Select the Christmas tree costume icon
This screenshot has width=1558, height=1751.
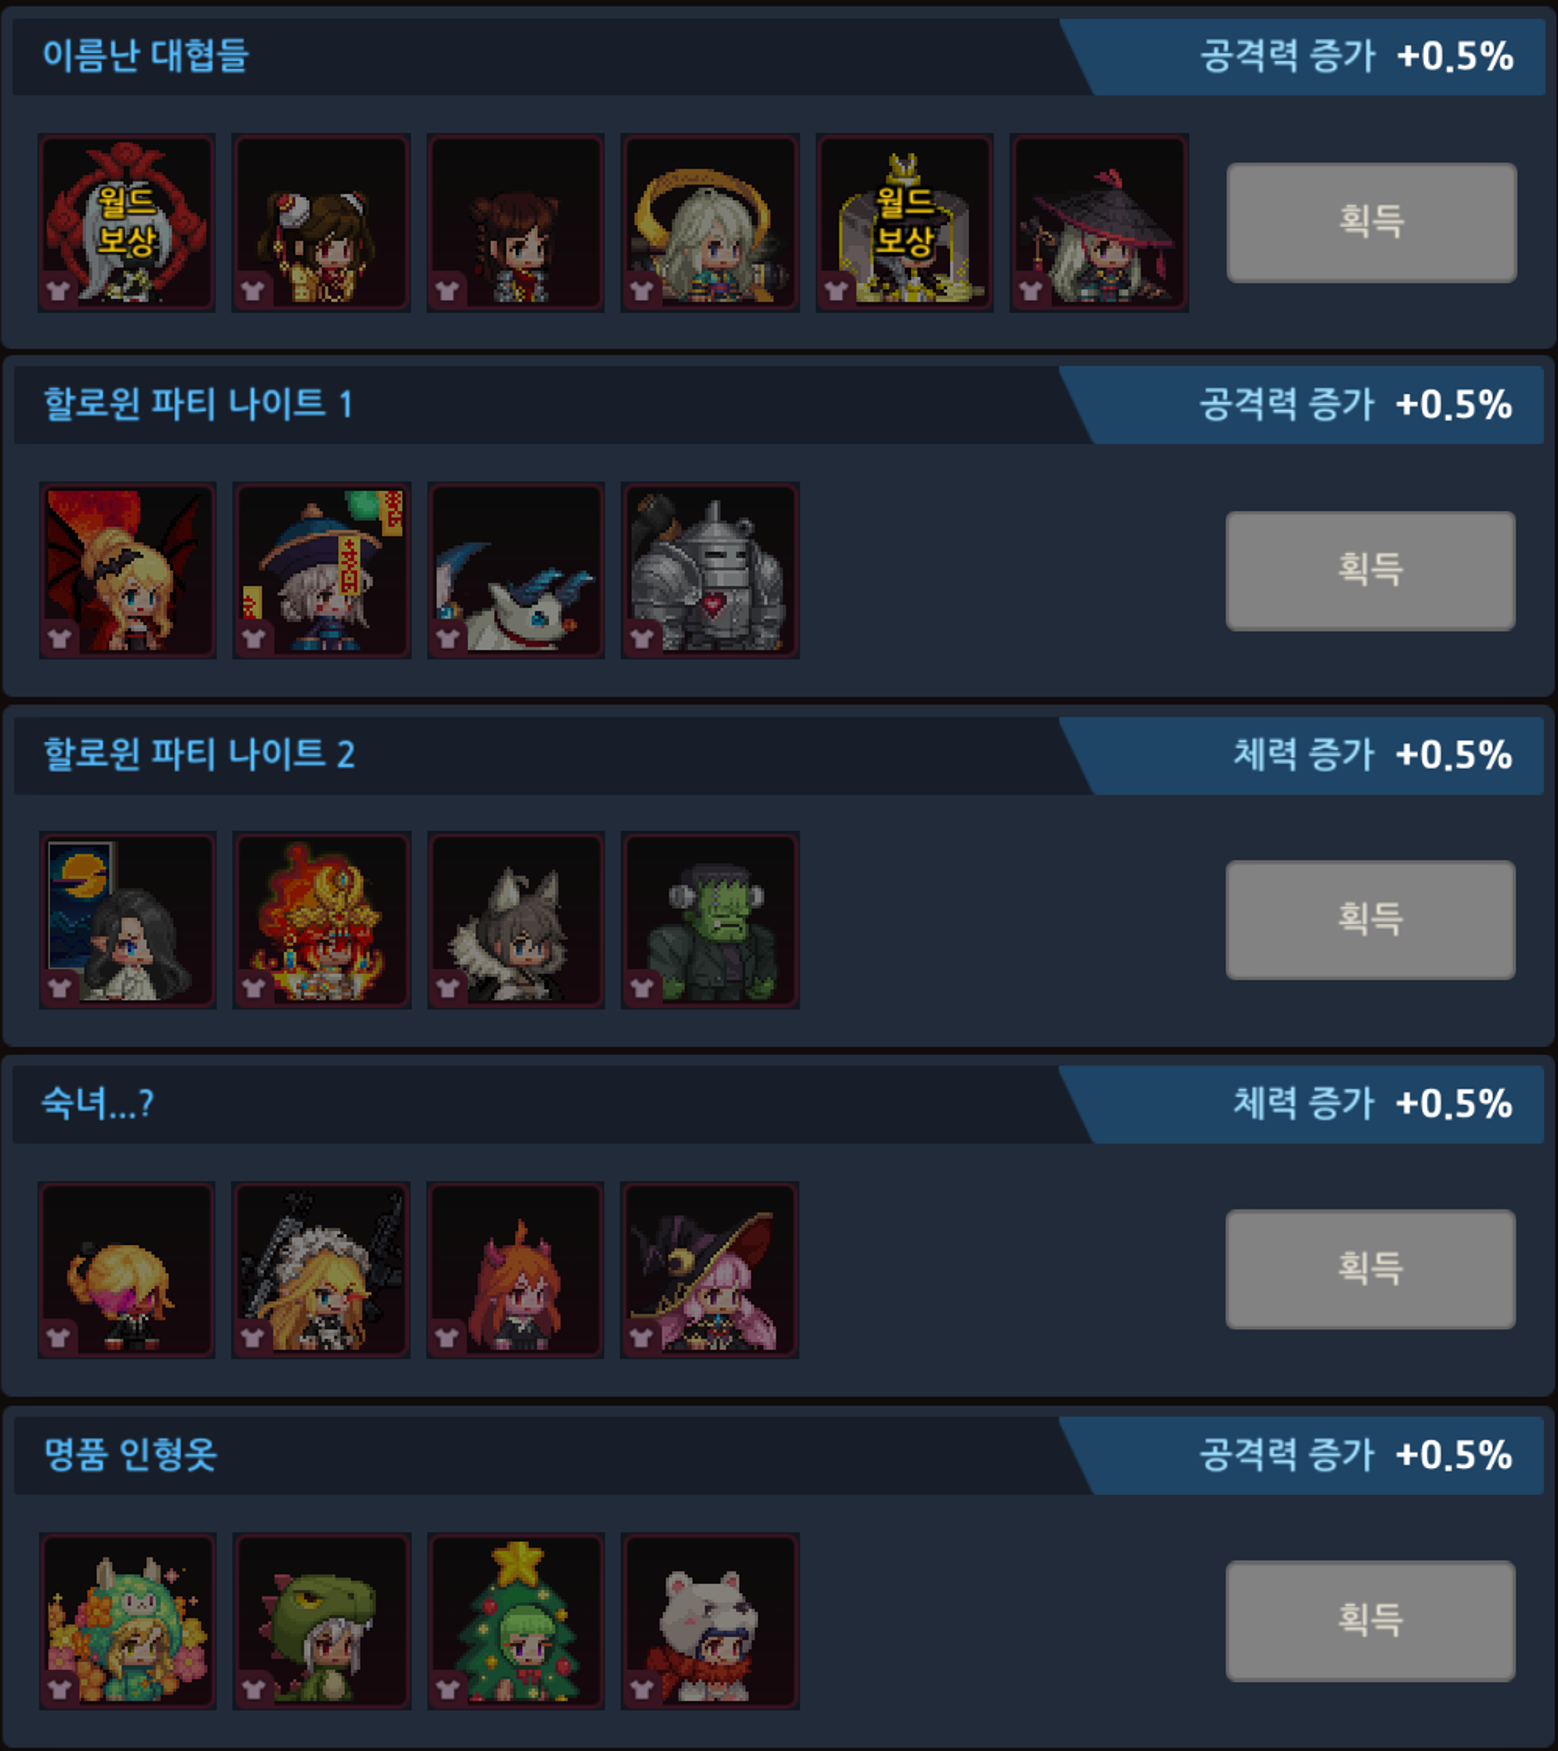coord(516,1621)
